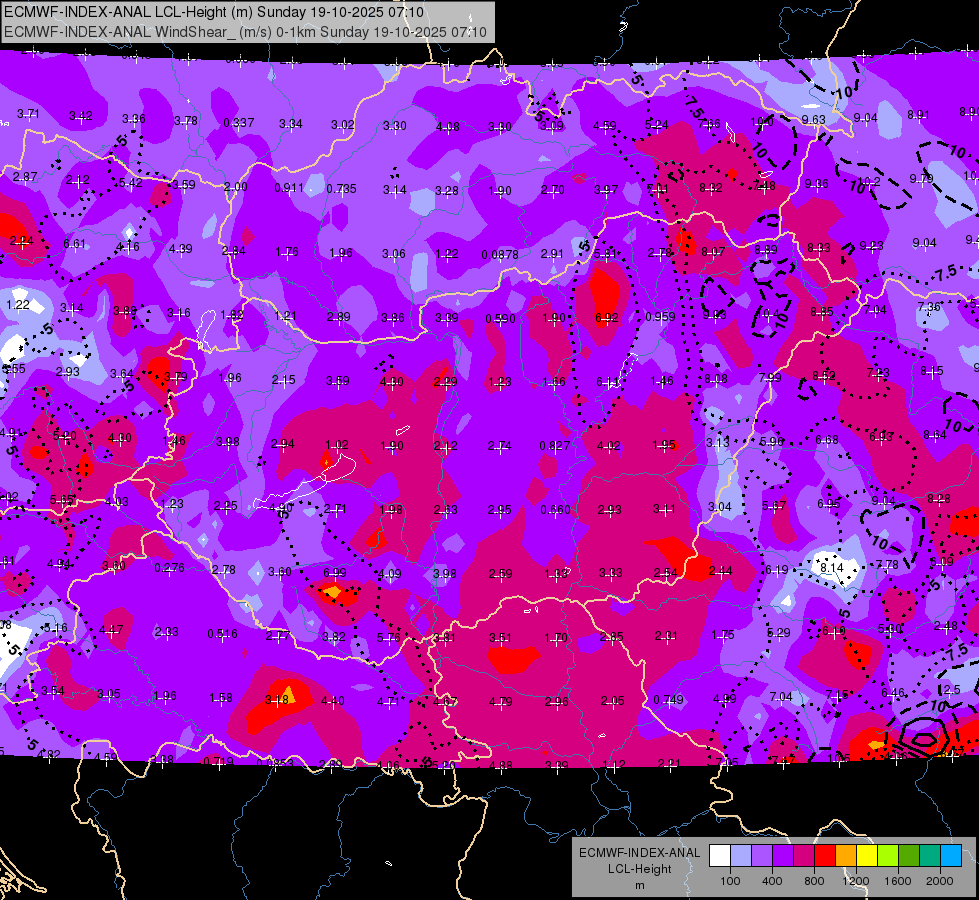979x900 pixels.
Task: Click the 800 legend scale label
Action: pos(814,881)
